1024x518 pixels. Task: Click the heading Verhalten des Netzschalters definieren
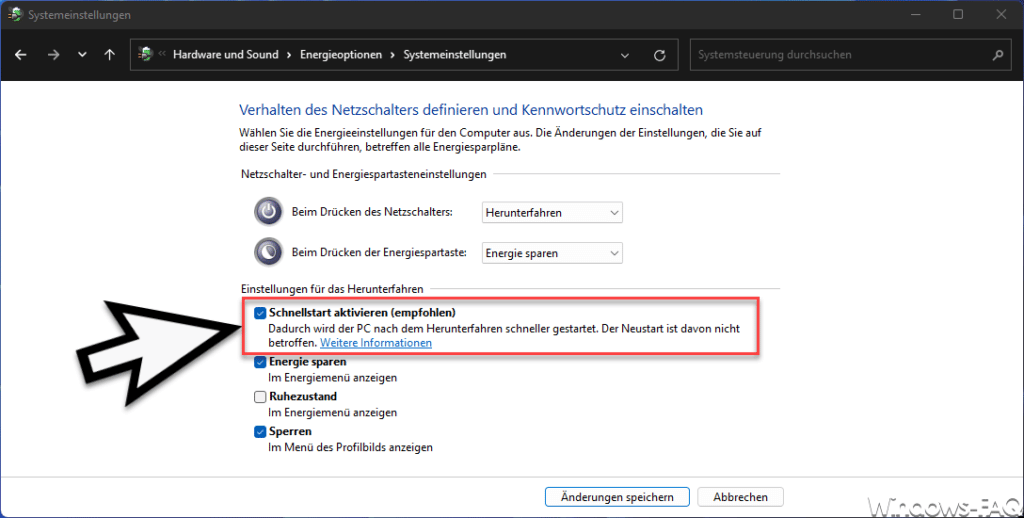pyautogui.click(x=471, y=110)
